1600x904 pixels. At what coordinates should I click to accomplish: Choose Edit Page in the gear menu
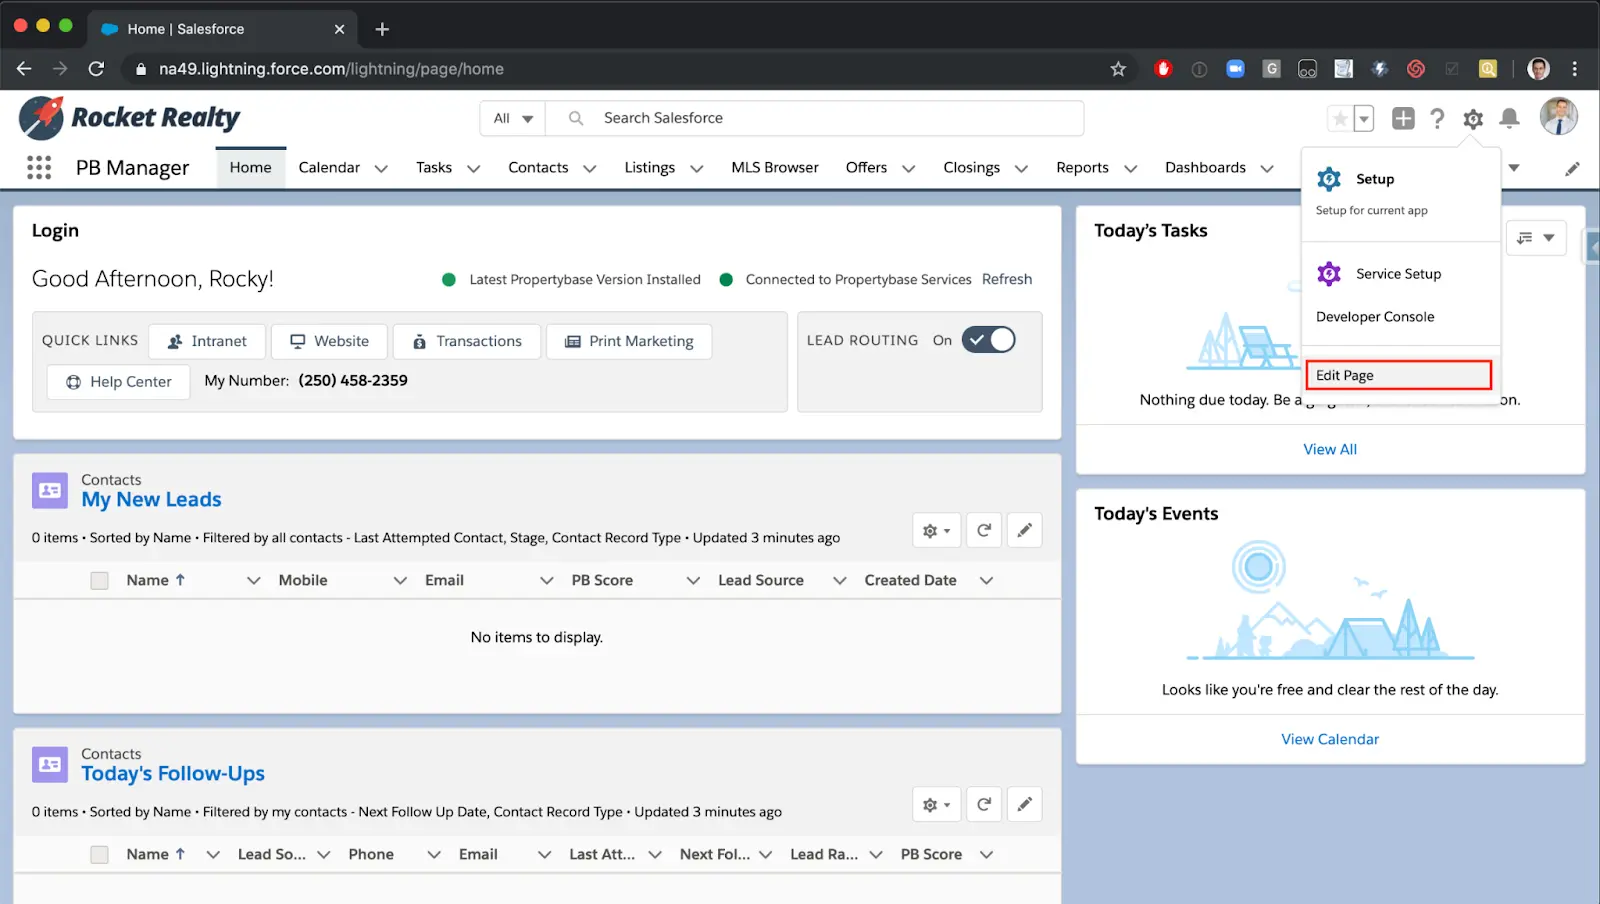tap(1398, 375)
